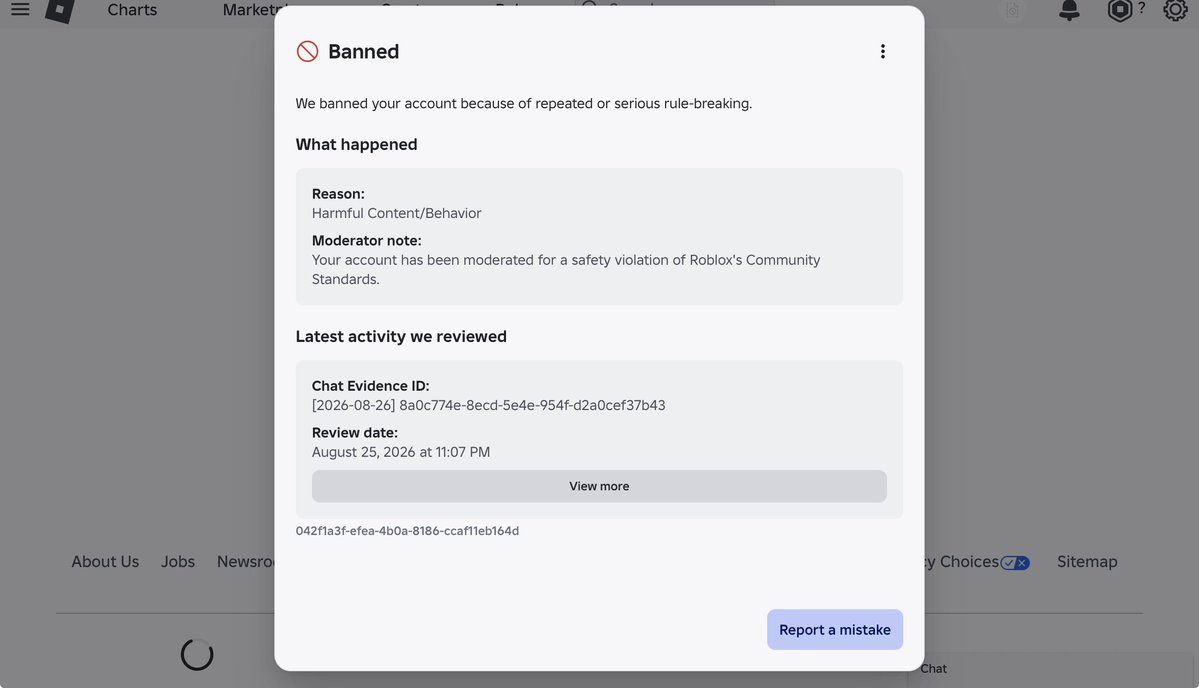This screenshot has height=688, width=1199.
Task: Click the View more button
Action: [599, 486]
